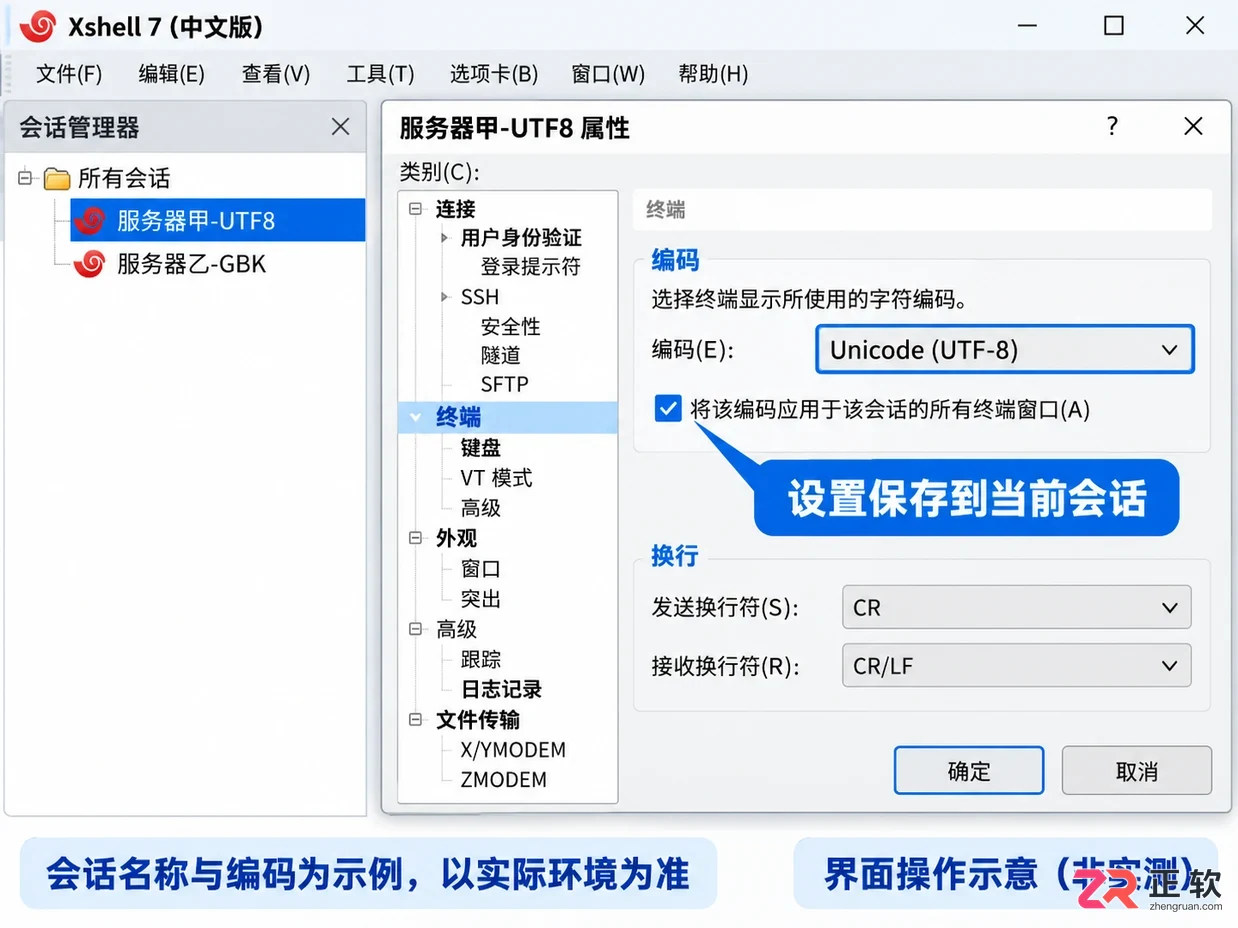Viewport: 1238px width, 928px height.
Task: Open the 接收换行符(R) CR/LF dropdown
Action: click(x=1017, y=665)
